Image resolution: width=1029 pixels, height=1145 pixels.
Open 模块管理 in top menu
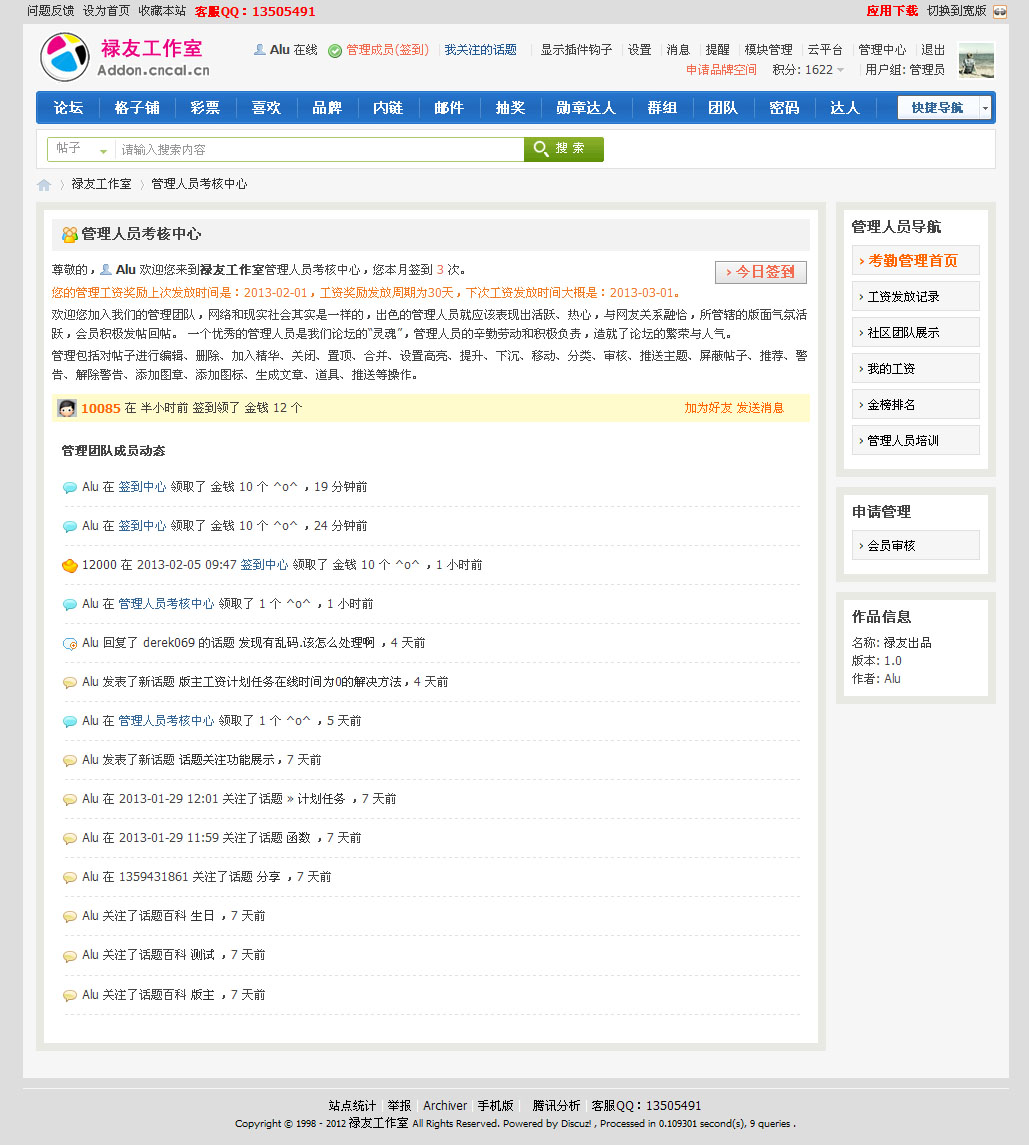tap(768, 50)
